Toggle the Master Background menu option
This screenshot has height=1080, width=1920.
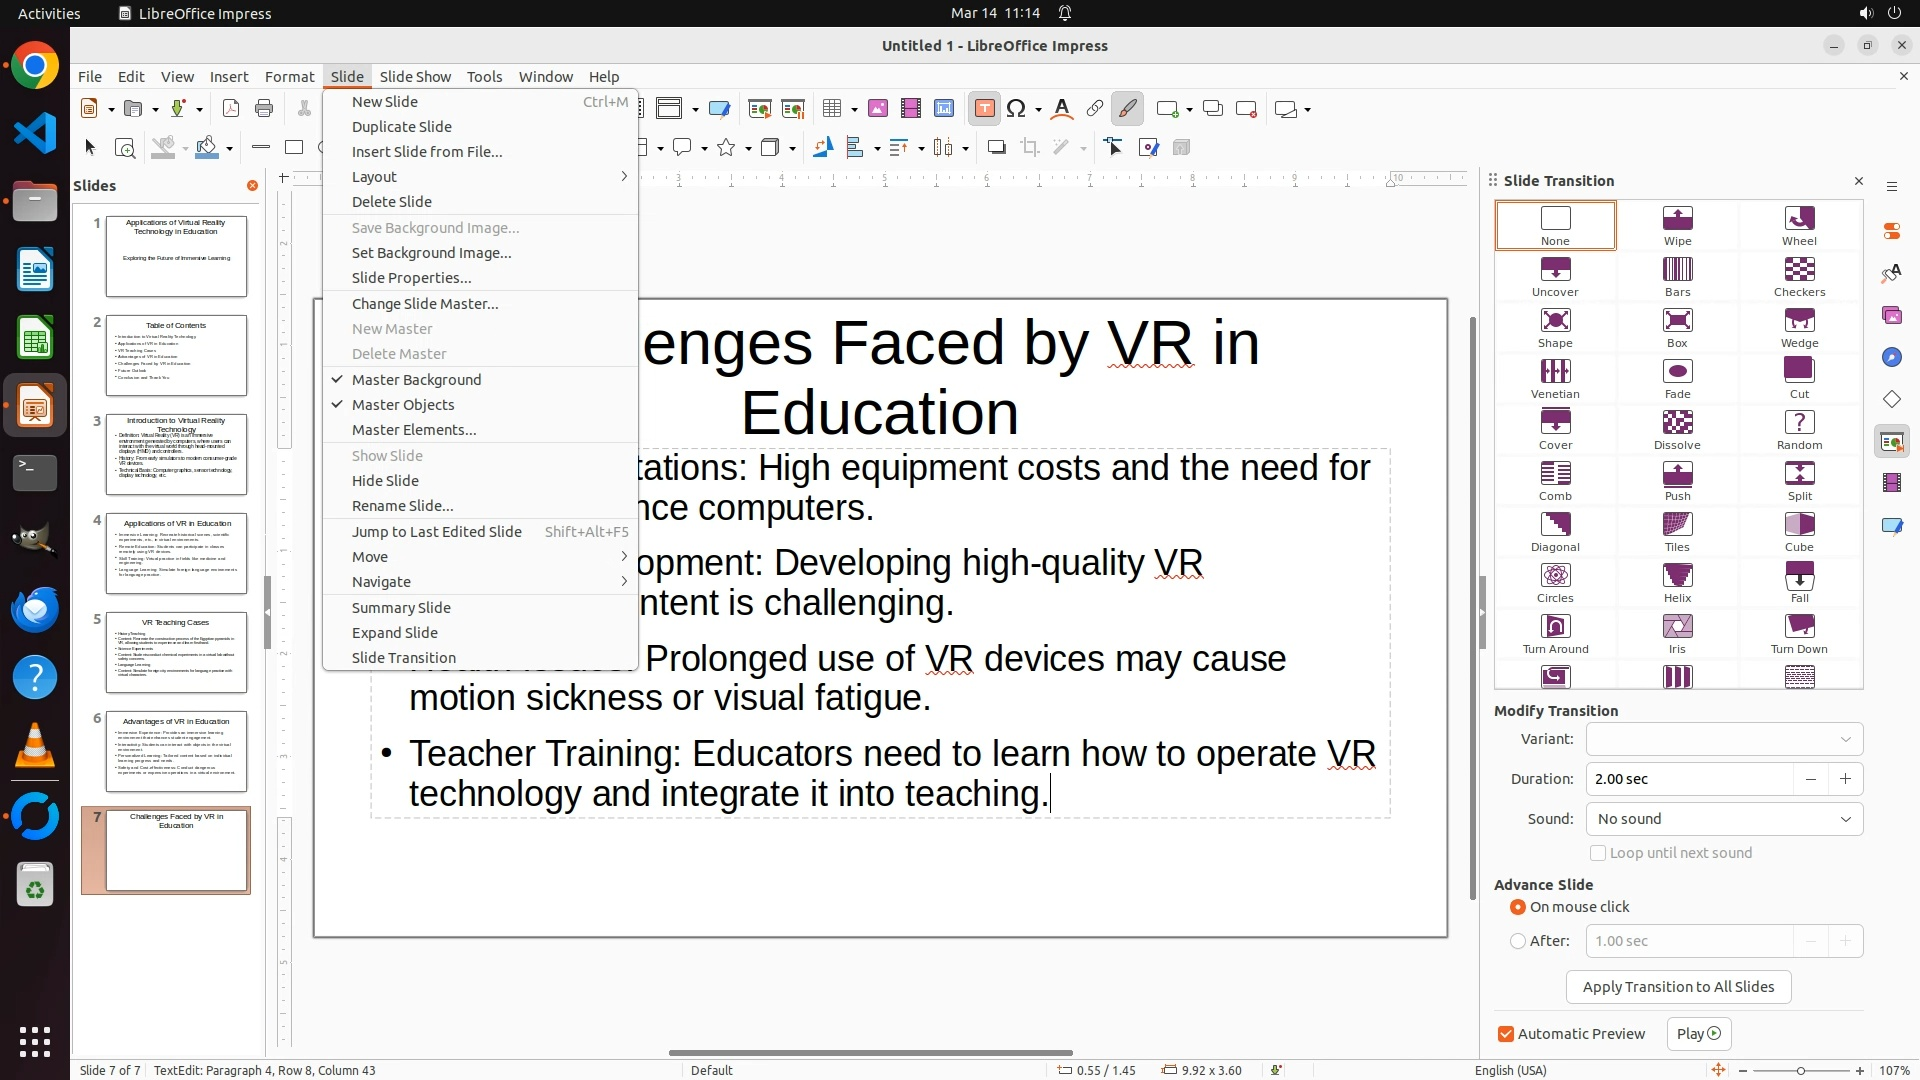point(416,380)
